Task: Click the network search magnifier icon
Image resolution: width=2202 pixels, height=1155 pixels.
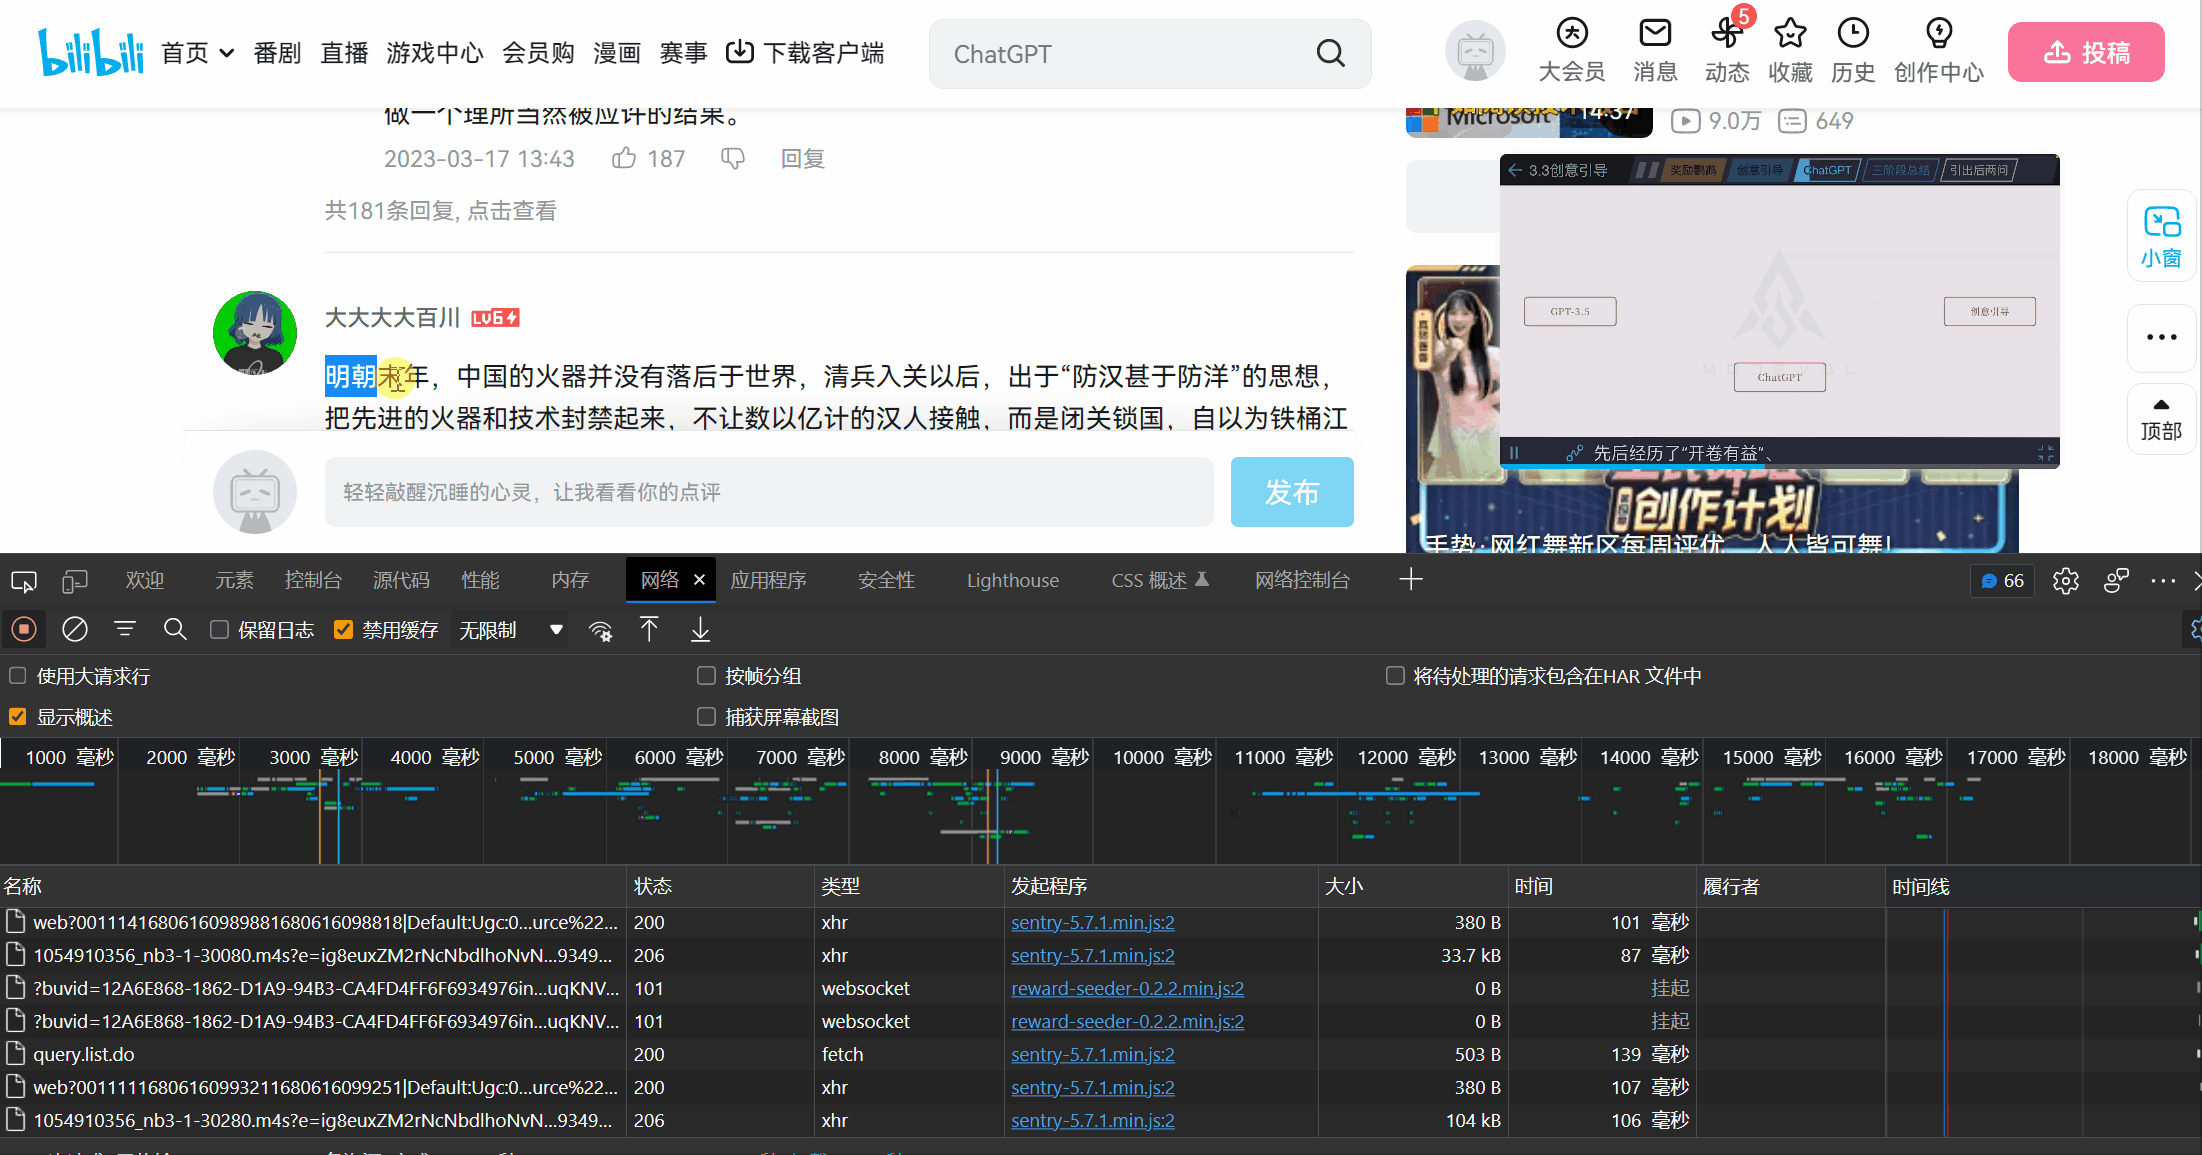Action: coord(175,629)
